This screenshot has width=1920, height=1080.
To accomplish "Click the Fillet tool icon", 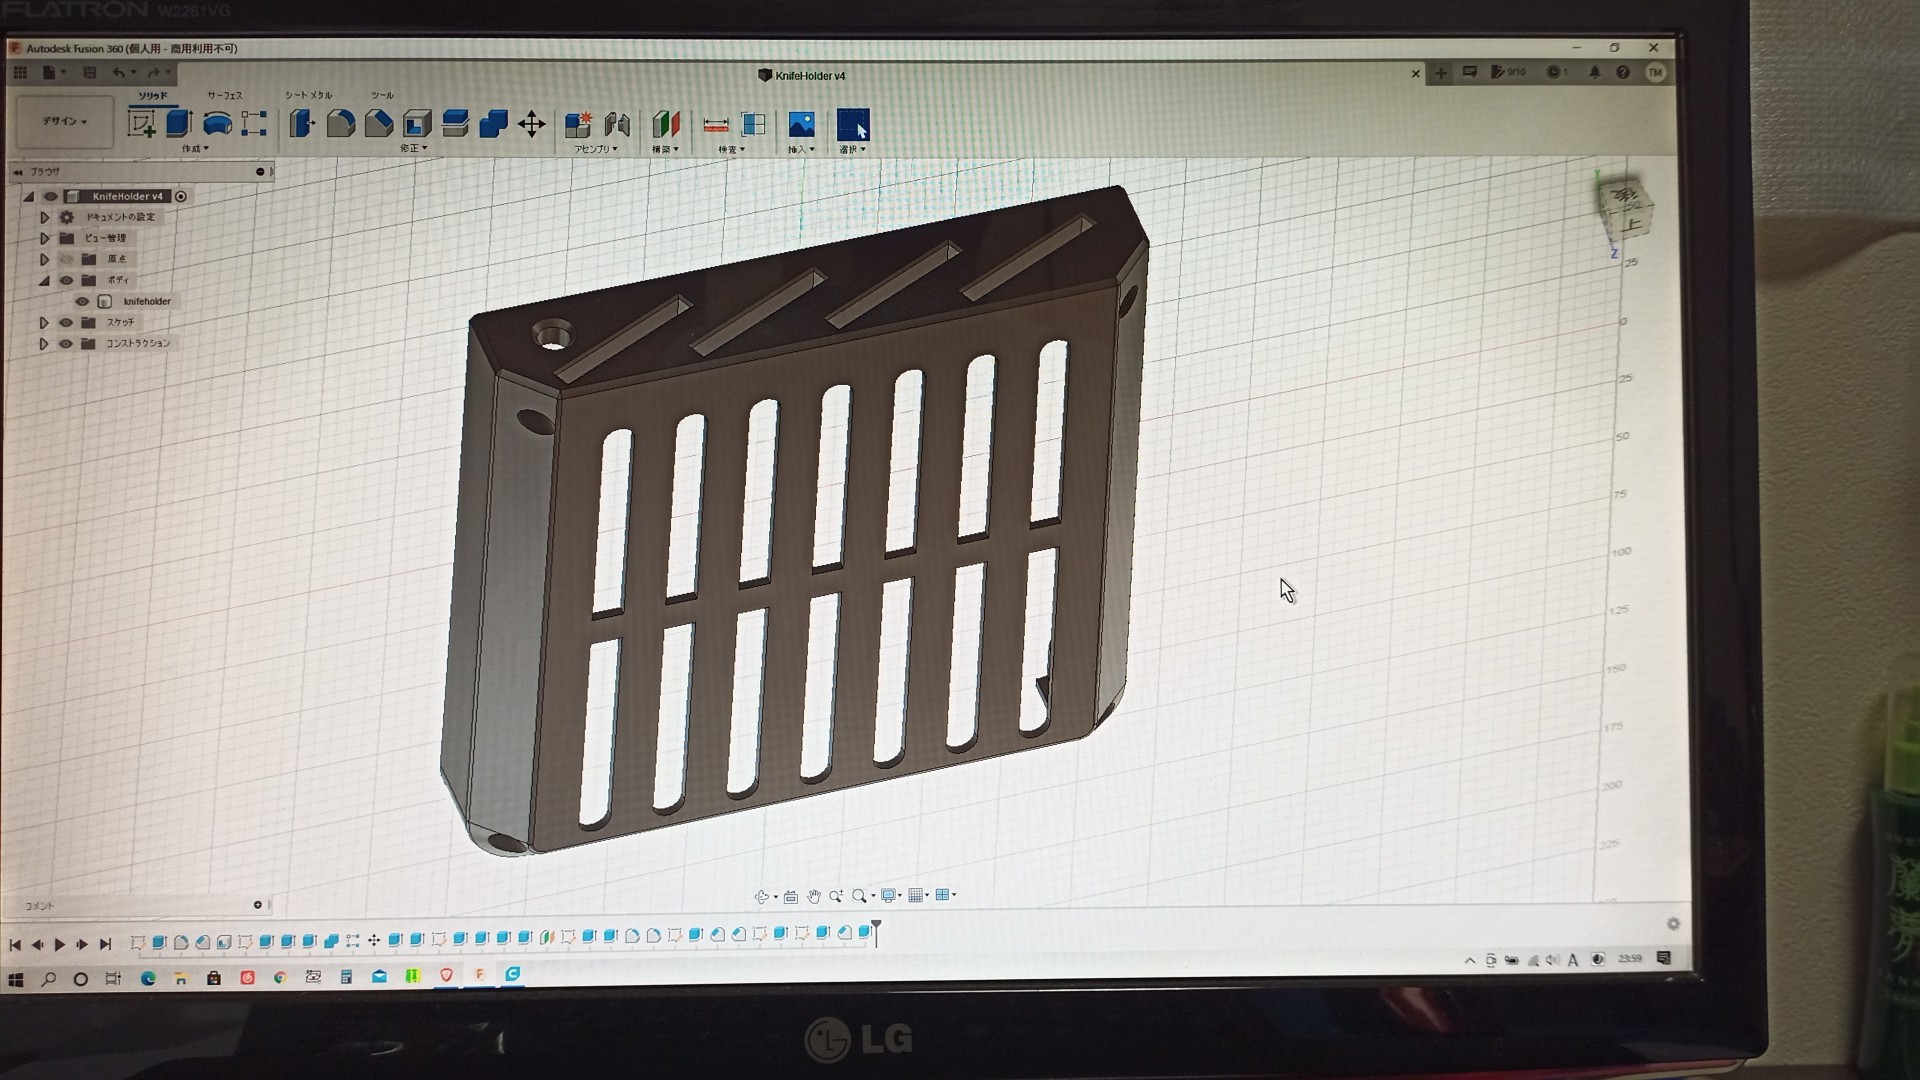I will (x=340, y=123).
